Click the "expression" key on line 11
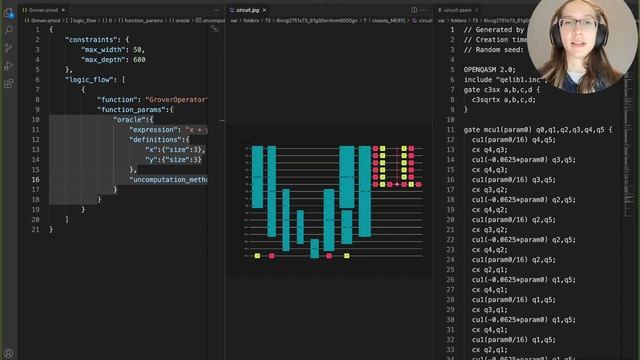The width and height of the screenshot is (640, 360). 153,130
